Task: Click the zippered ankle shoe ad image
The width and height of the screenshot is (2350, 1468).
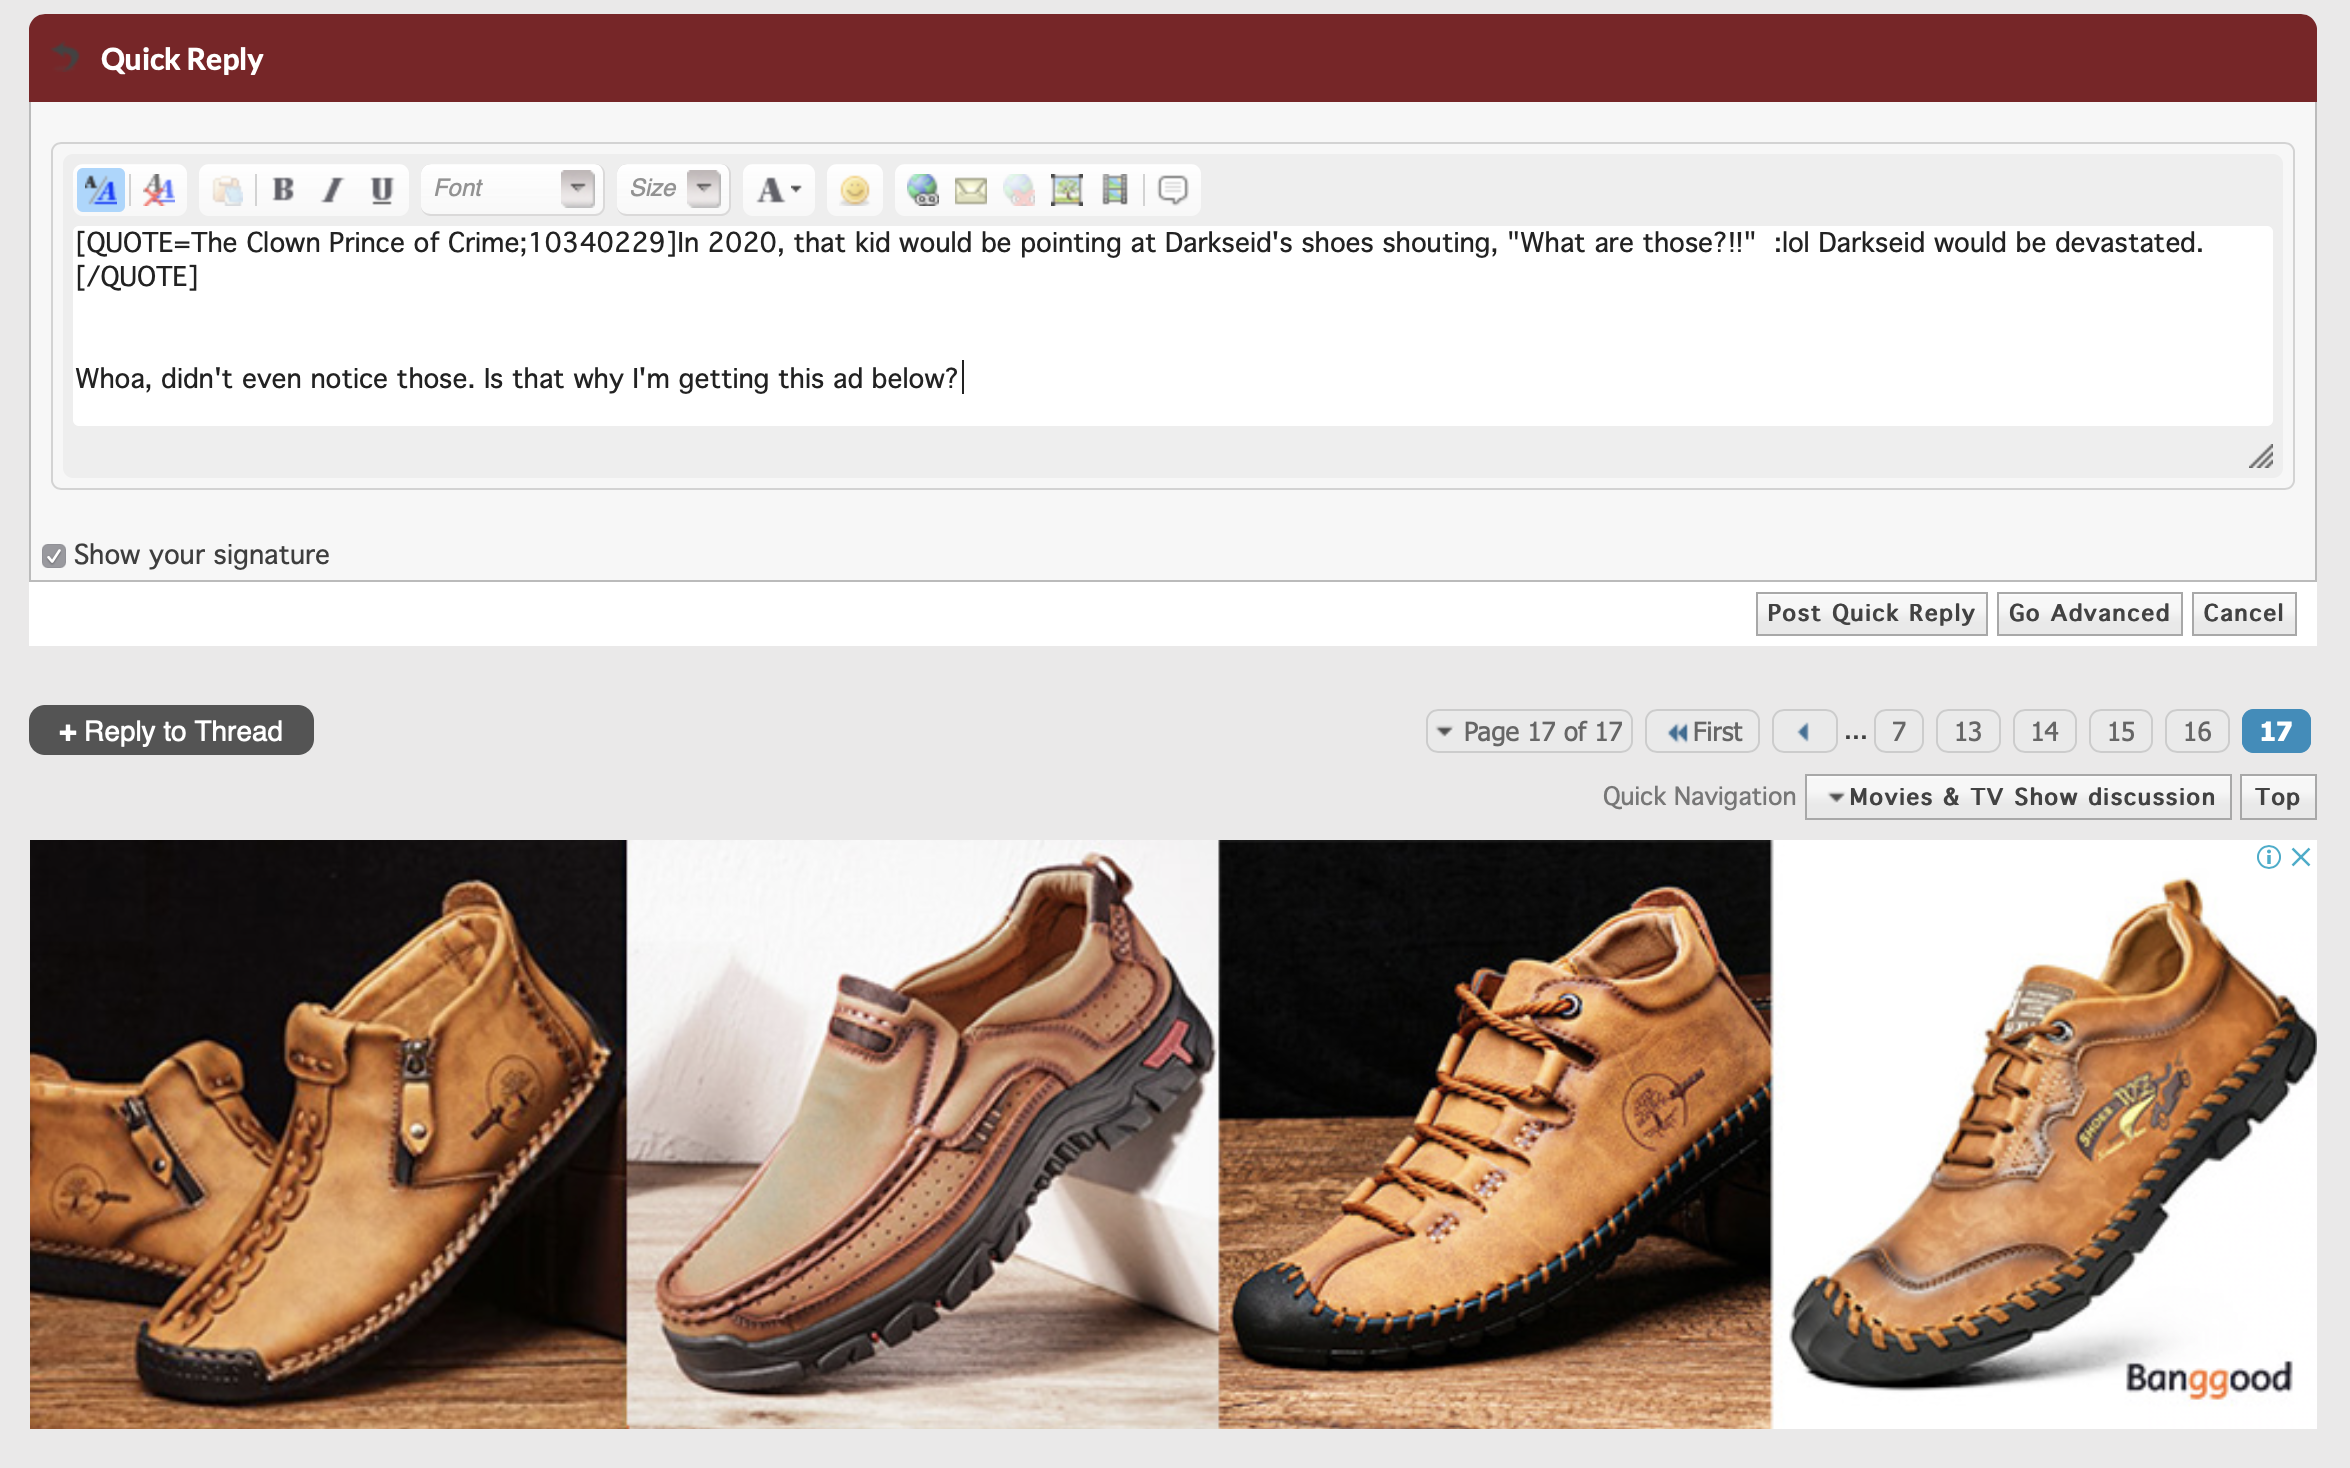Action: (x=328, y=1134)
